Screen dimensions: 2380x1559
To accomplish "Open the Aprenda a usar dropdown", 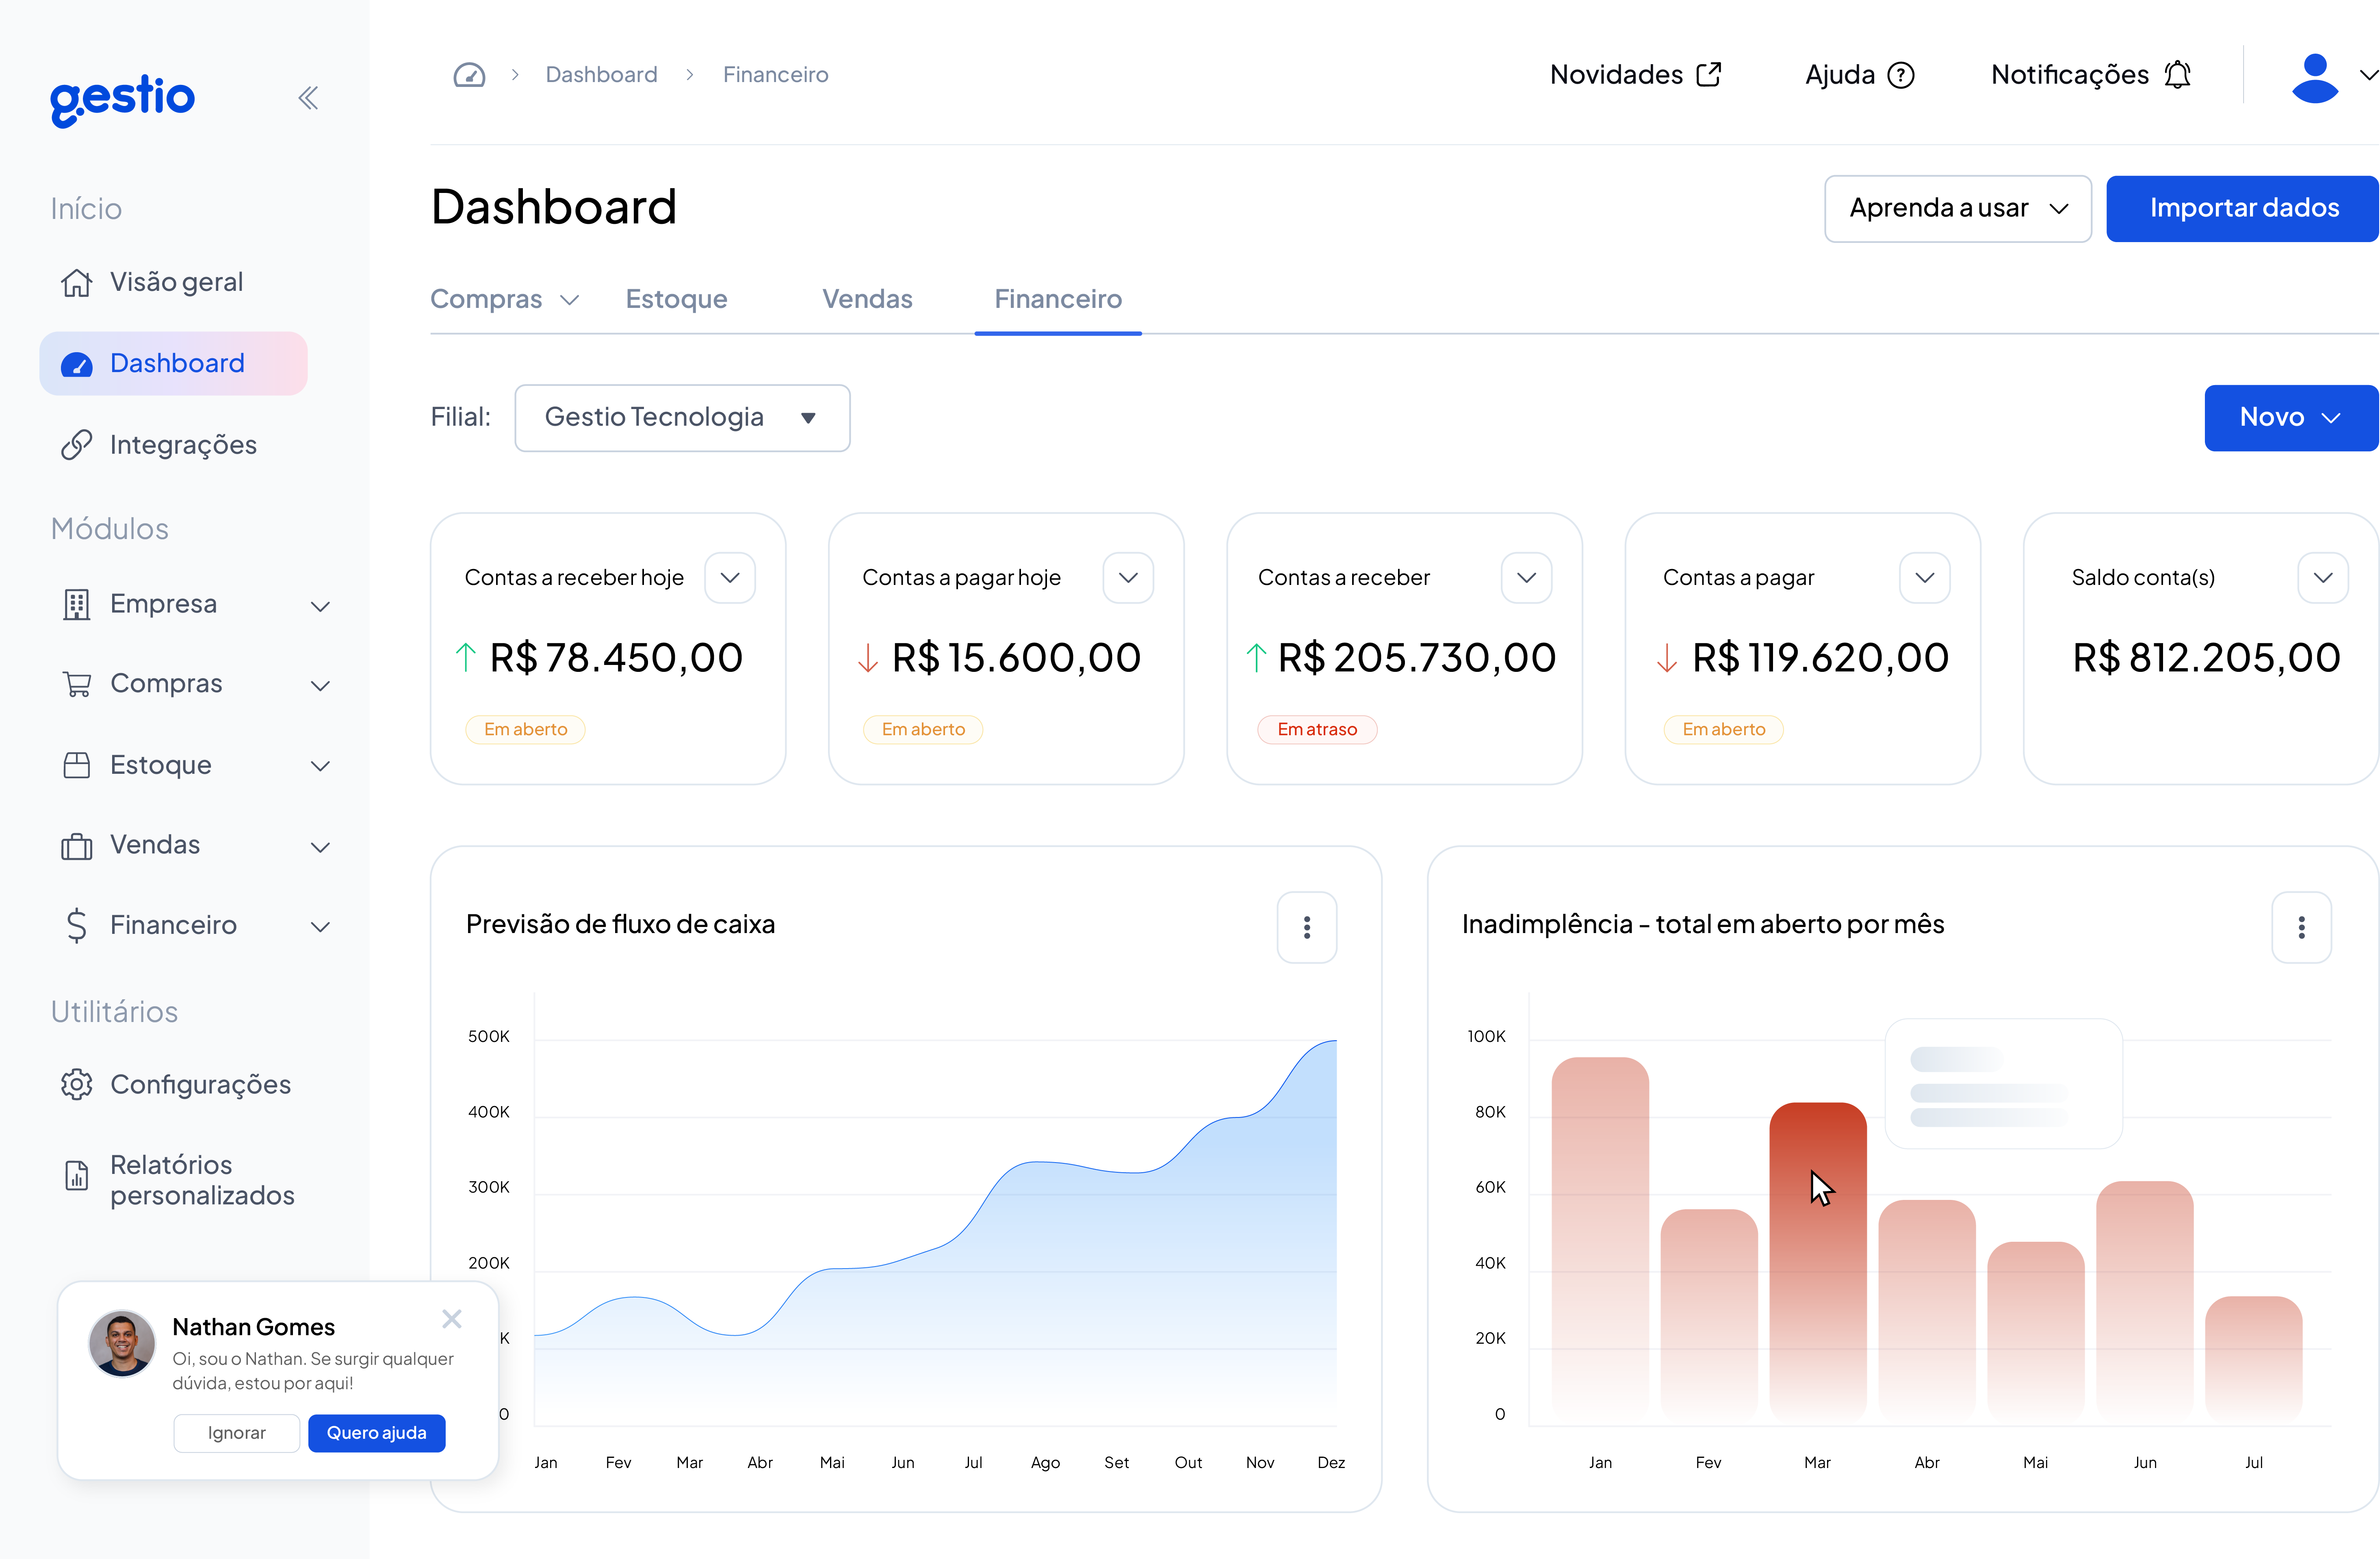I will (x=1957, y=208).
